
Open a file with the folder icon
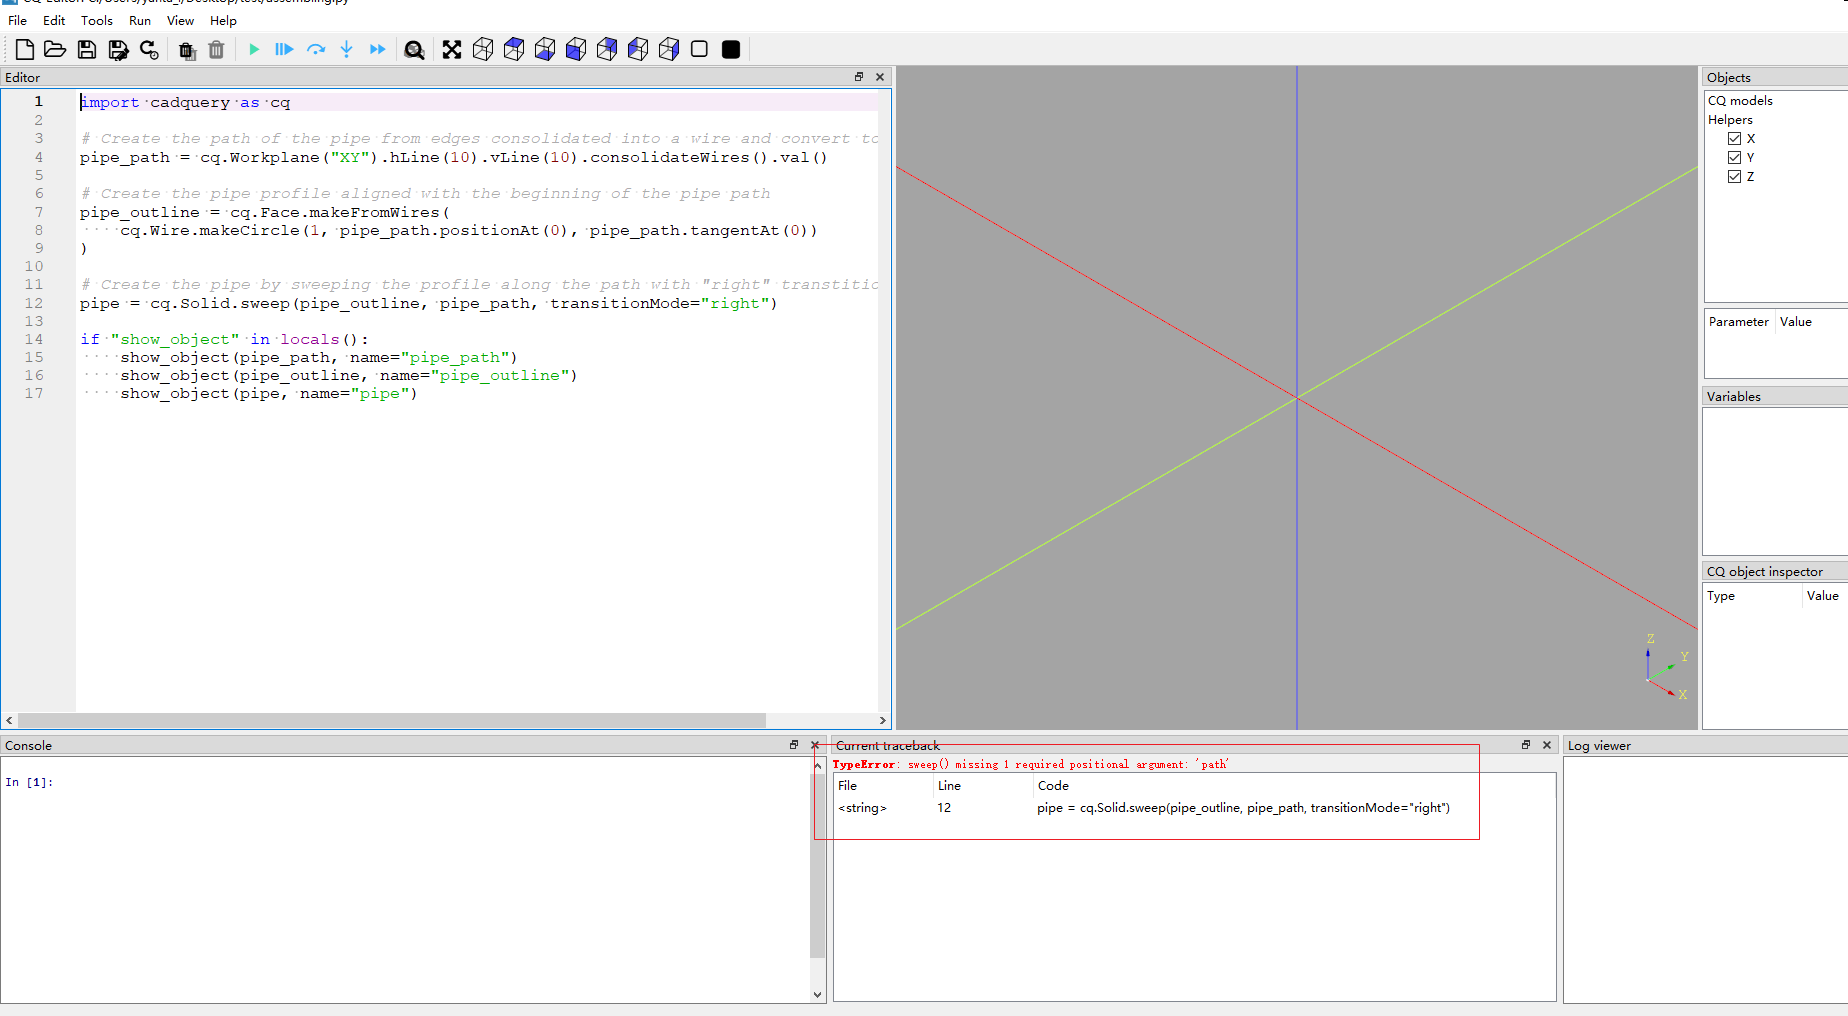[55, 49]
